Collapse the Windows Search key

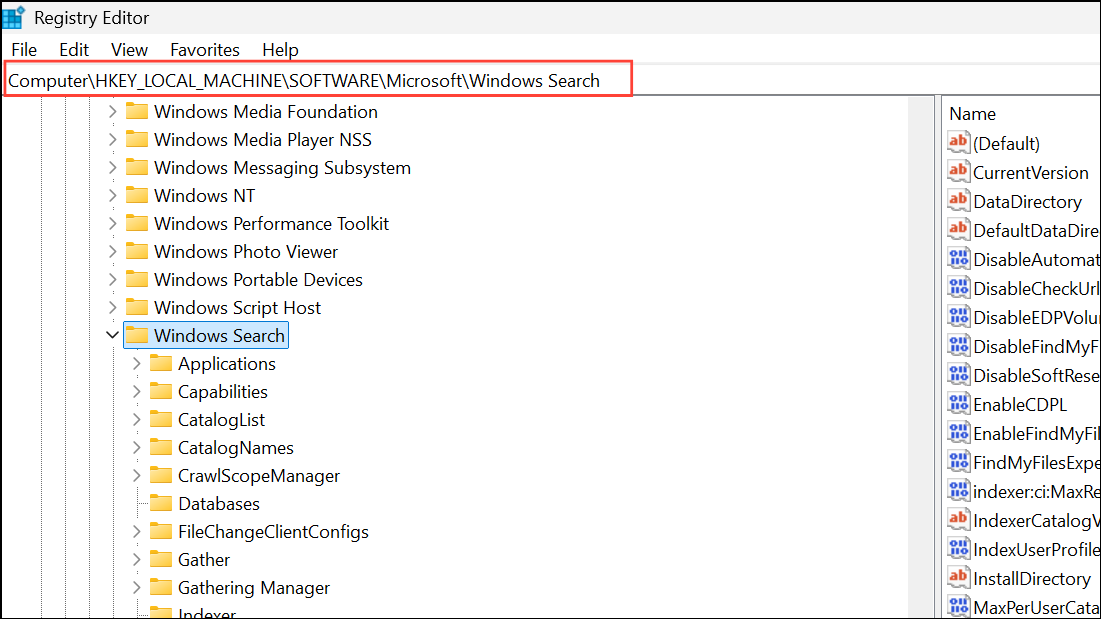112,335
